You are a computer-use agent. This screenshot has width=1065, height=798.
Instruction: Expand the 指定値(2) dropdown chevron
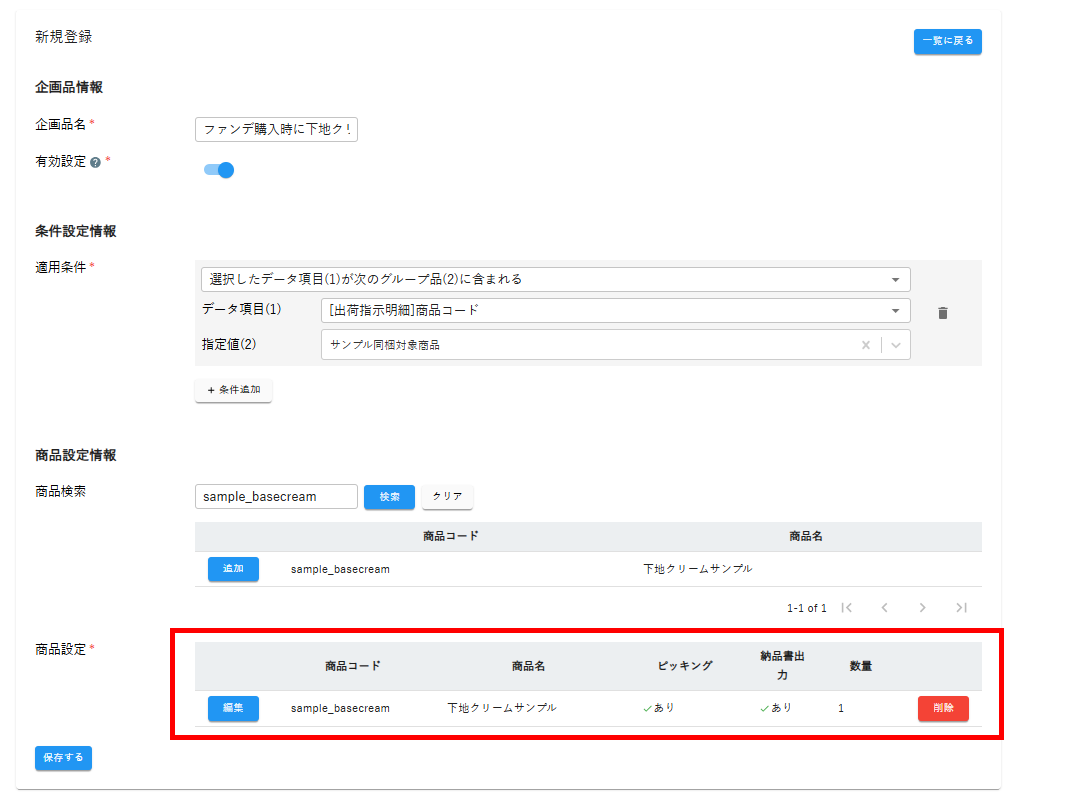896,345
